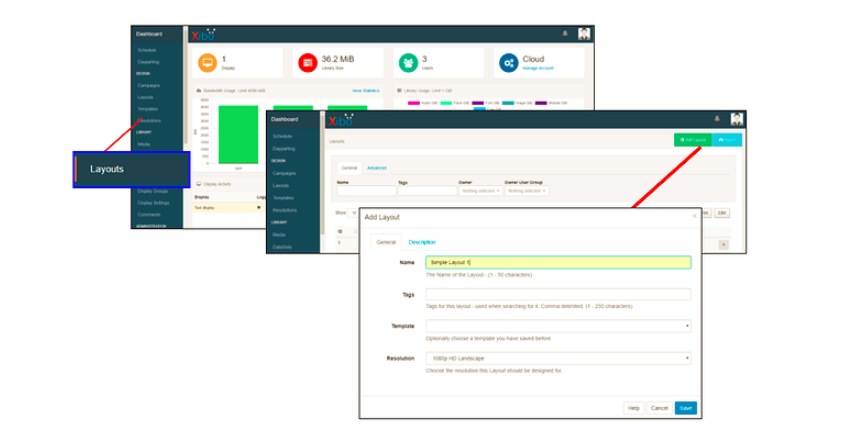Open the Template dropdown

tap(557, 325)
